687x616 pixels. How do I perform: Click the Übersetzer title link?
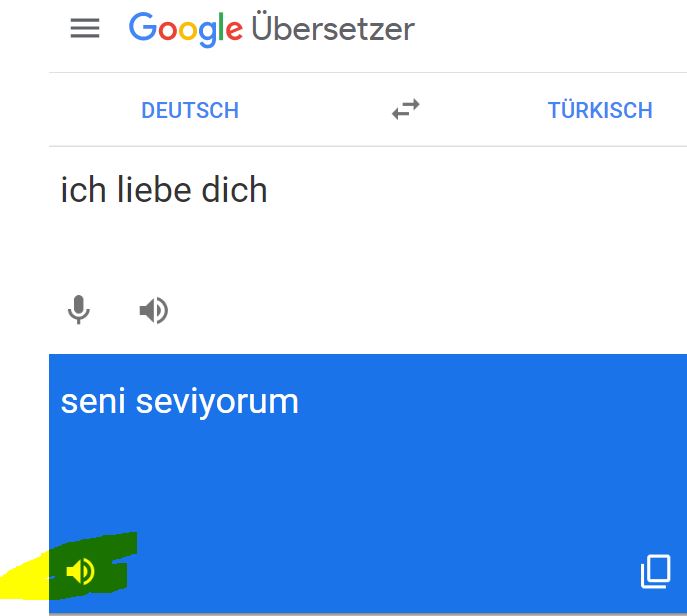pos(333,29)
